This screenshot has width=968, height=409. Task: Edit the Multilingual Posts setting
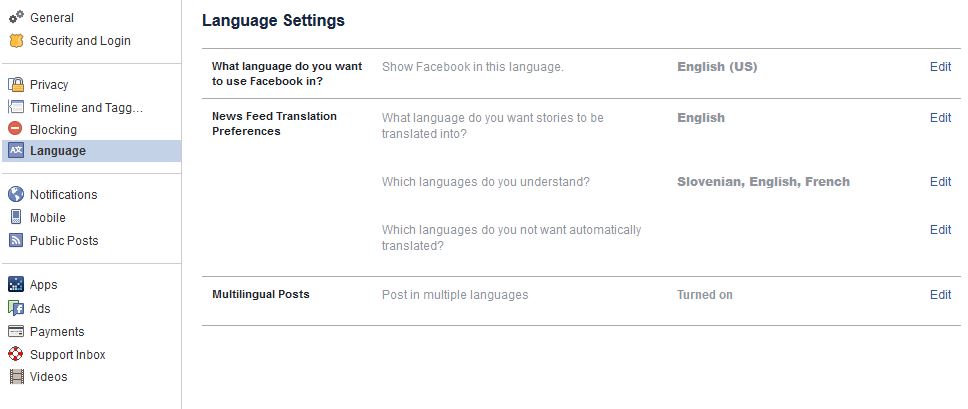(x=940, y=295)
